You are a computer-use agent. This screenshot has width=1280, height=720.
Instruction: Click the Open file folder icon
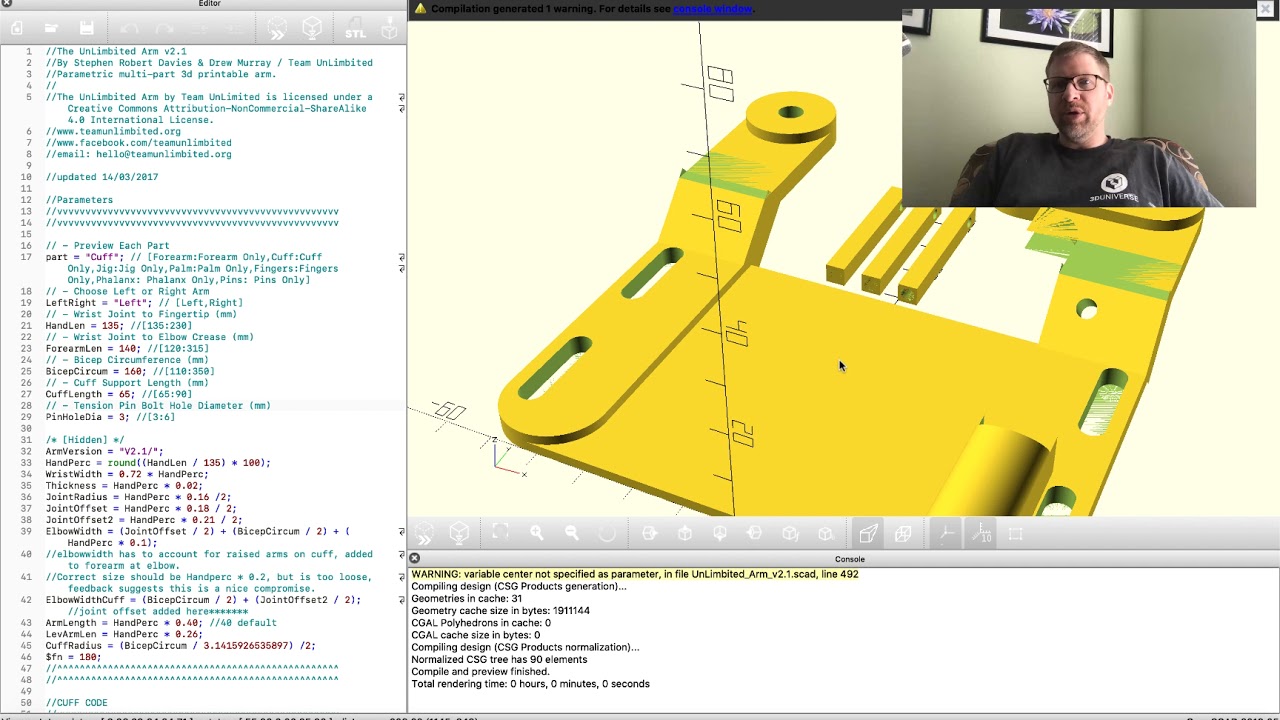(51, 29)
